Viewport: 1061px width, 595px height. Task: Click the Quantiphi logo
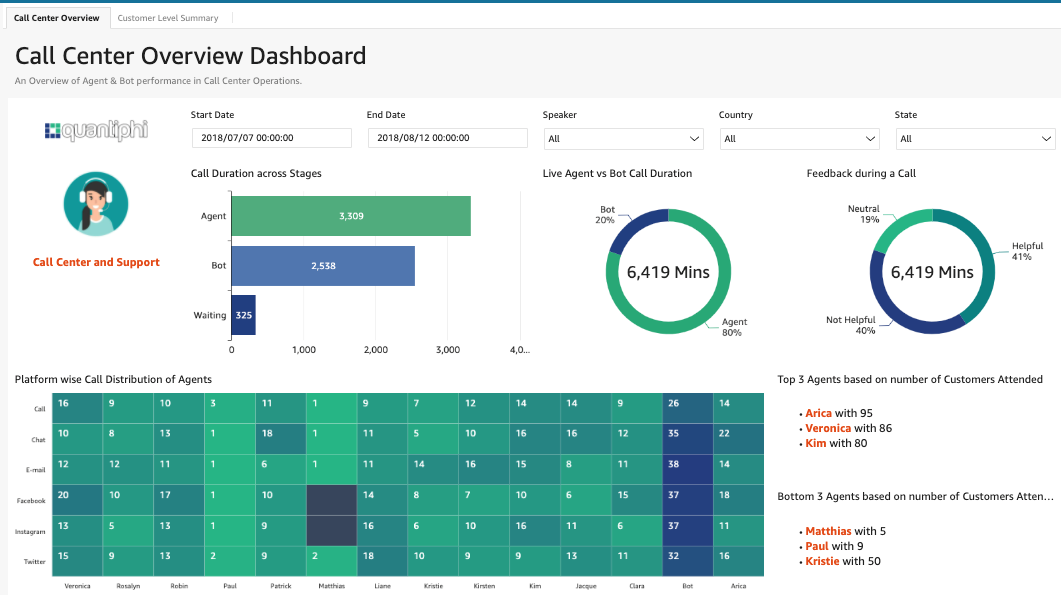click(96, 131)
